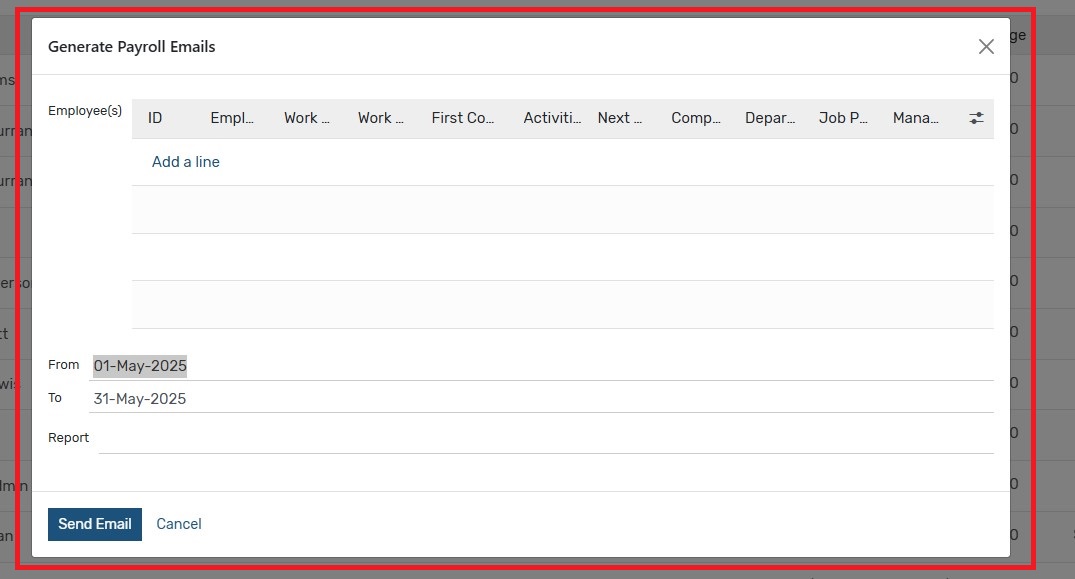Click the Send Email button
Viewport: 1075px width, 579px height.
click(x=95, y=524)
